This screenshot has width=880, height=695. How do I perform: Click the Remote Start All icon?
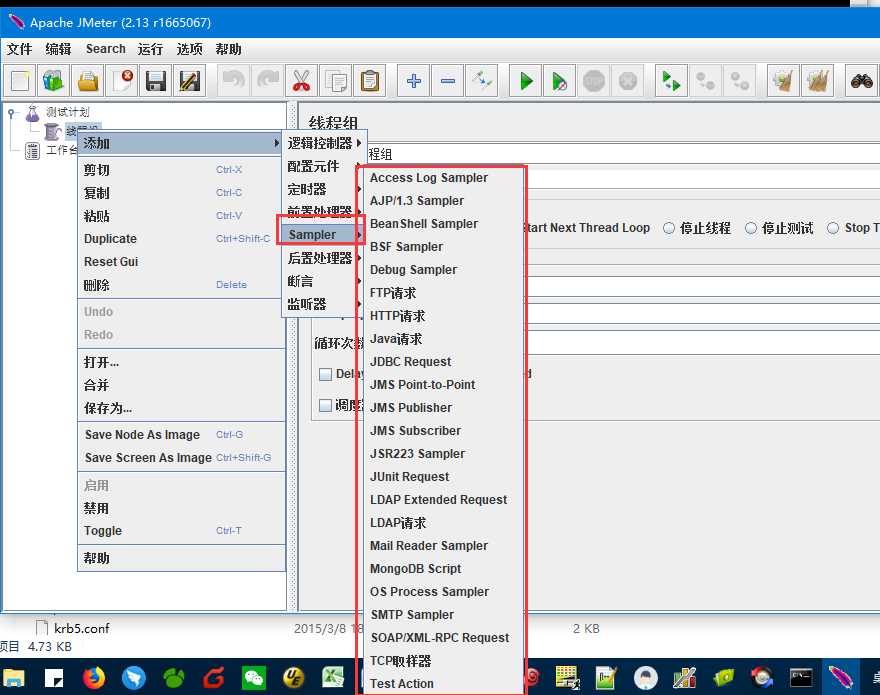(671, 81)
